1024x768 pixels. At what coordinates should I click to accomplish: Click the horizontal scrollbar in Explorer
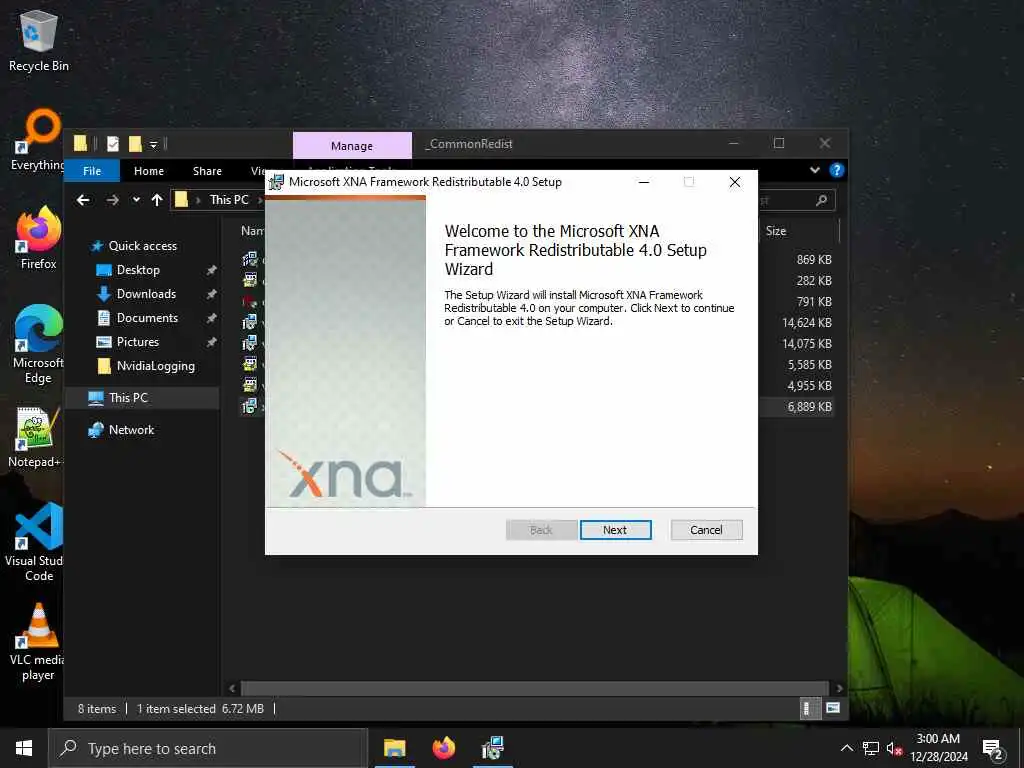[x=535, y=688]
